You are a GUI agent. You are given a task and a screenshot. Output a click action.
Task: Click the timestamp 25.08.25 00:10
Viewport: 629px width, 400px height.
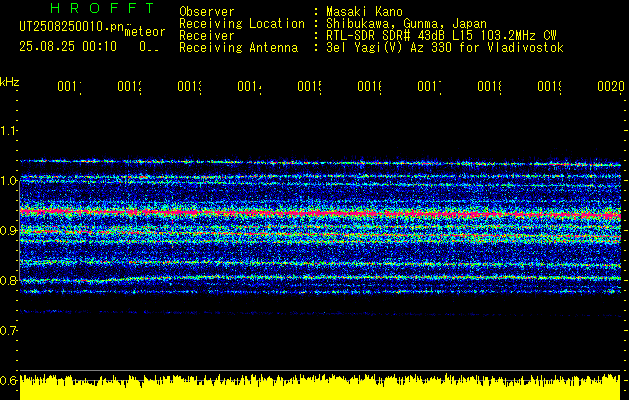[x=68, y=47]
